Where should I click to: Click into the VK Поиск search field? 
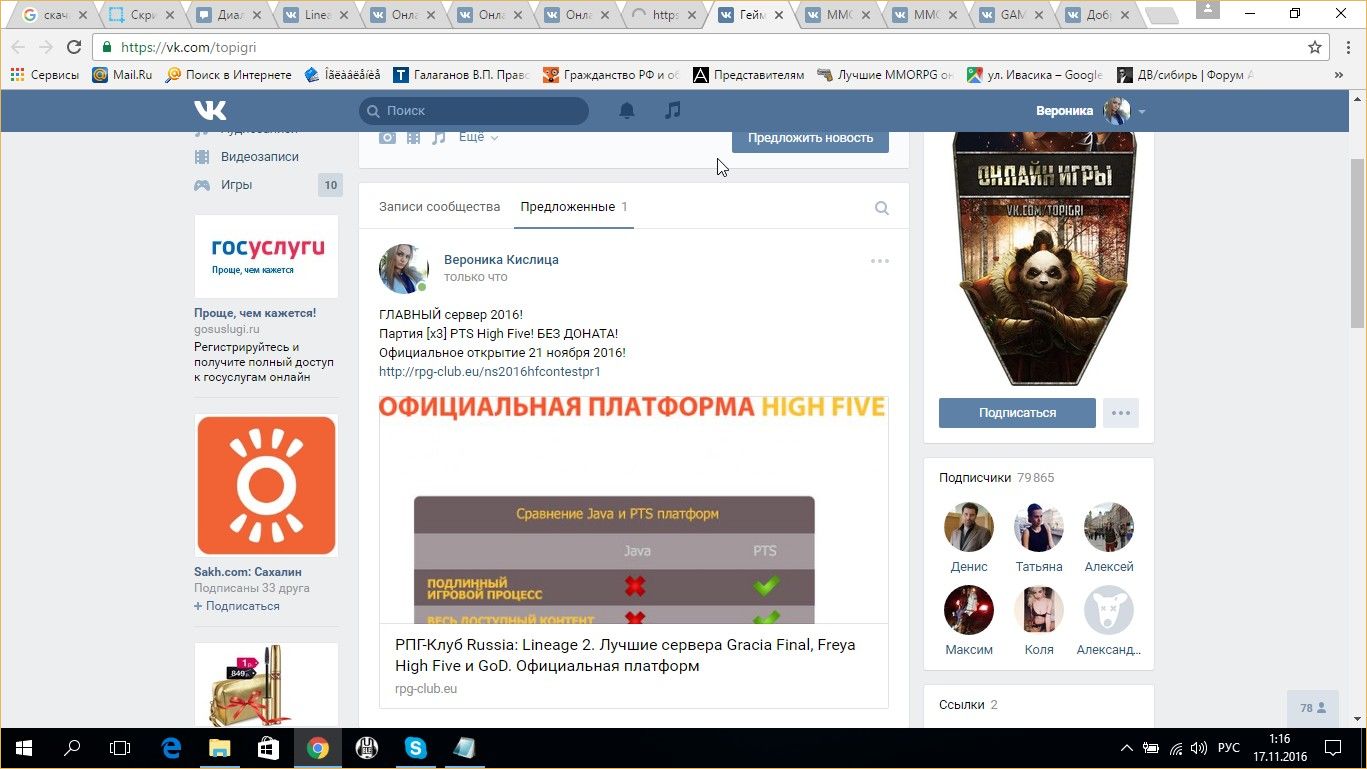(x=480, y=111)
